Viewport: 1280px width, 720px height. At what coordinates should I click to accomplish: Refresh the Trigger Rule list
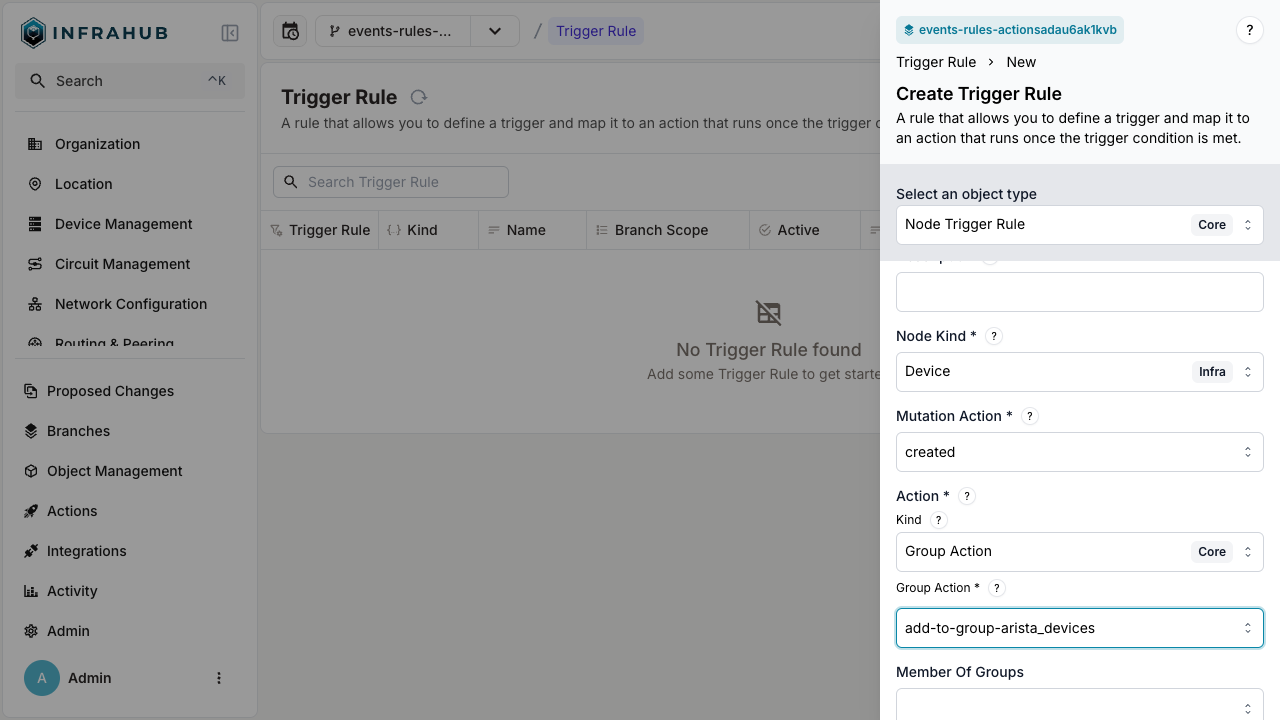coord(418,97)
